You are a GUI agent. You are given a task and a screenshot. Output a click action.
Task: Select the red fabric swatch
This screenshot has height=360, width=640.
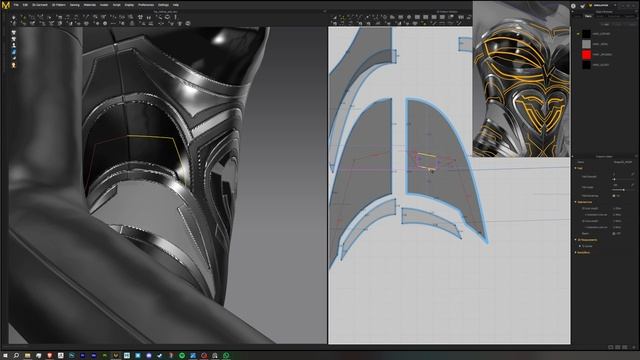click(x=586, y=55)
